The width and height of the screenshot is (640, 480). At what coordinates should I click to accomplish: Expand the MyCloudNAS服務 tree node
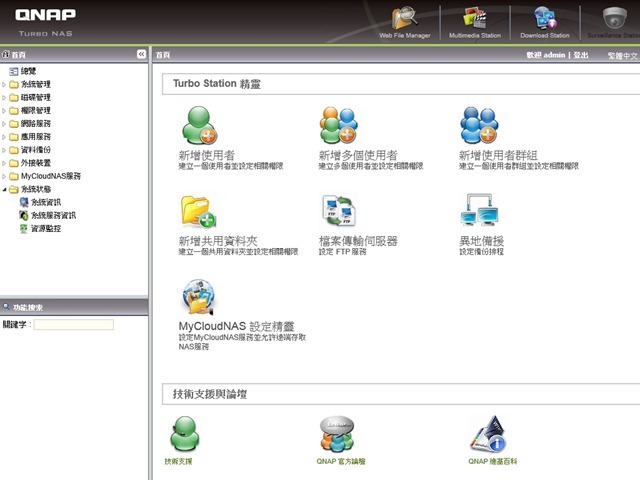point(4,176)
